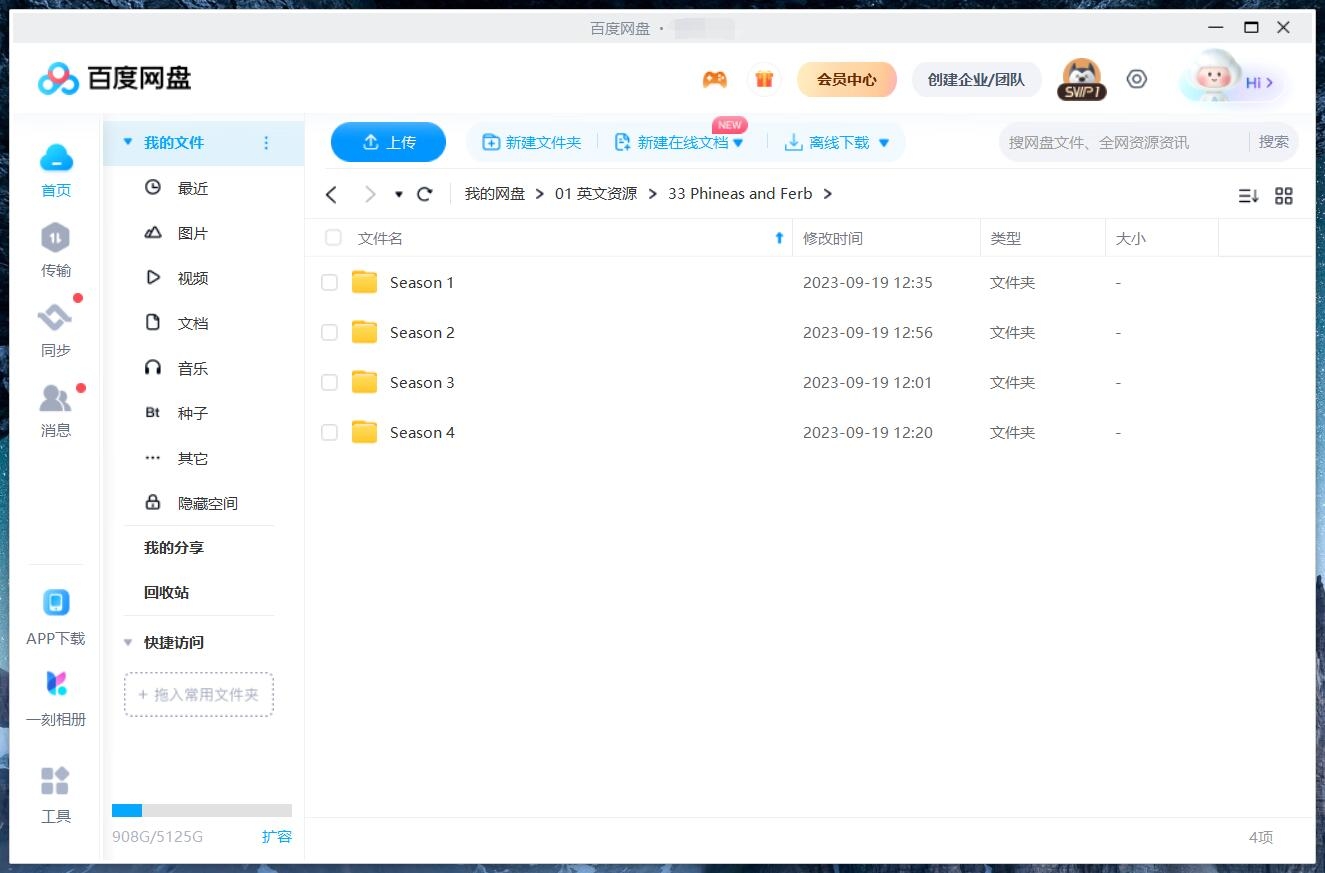The height and width of the screenshot is (873, 1325).
Task: Open the 工具 (Tools) panel
Action: 55,789
